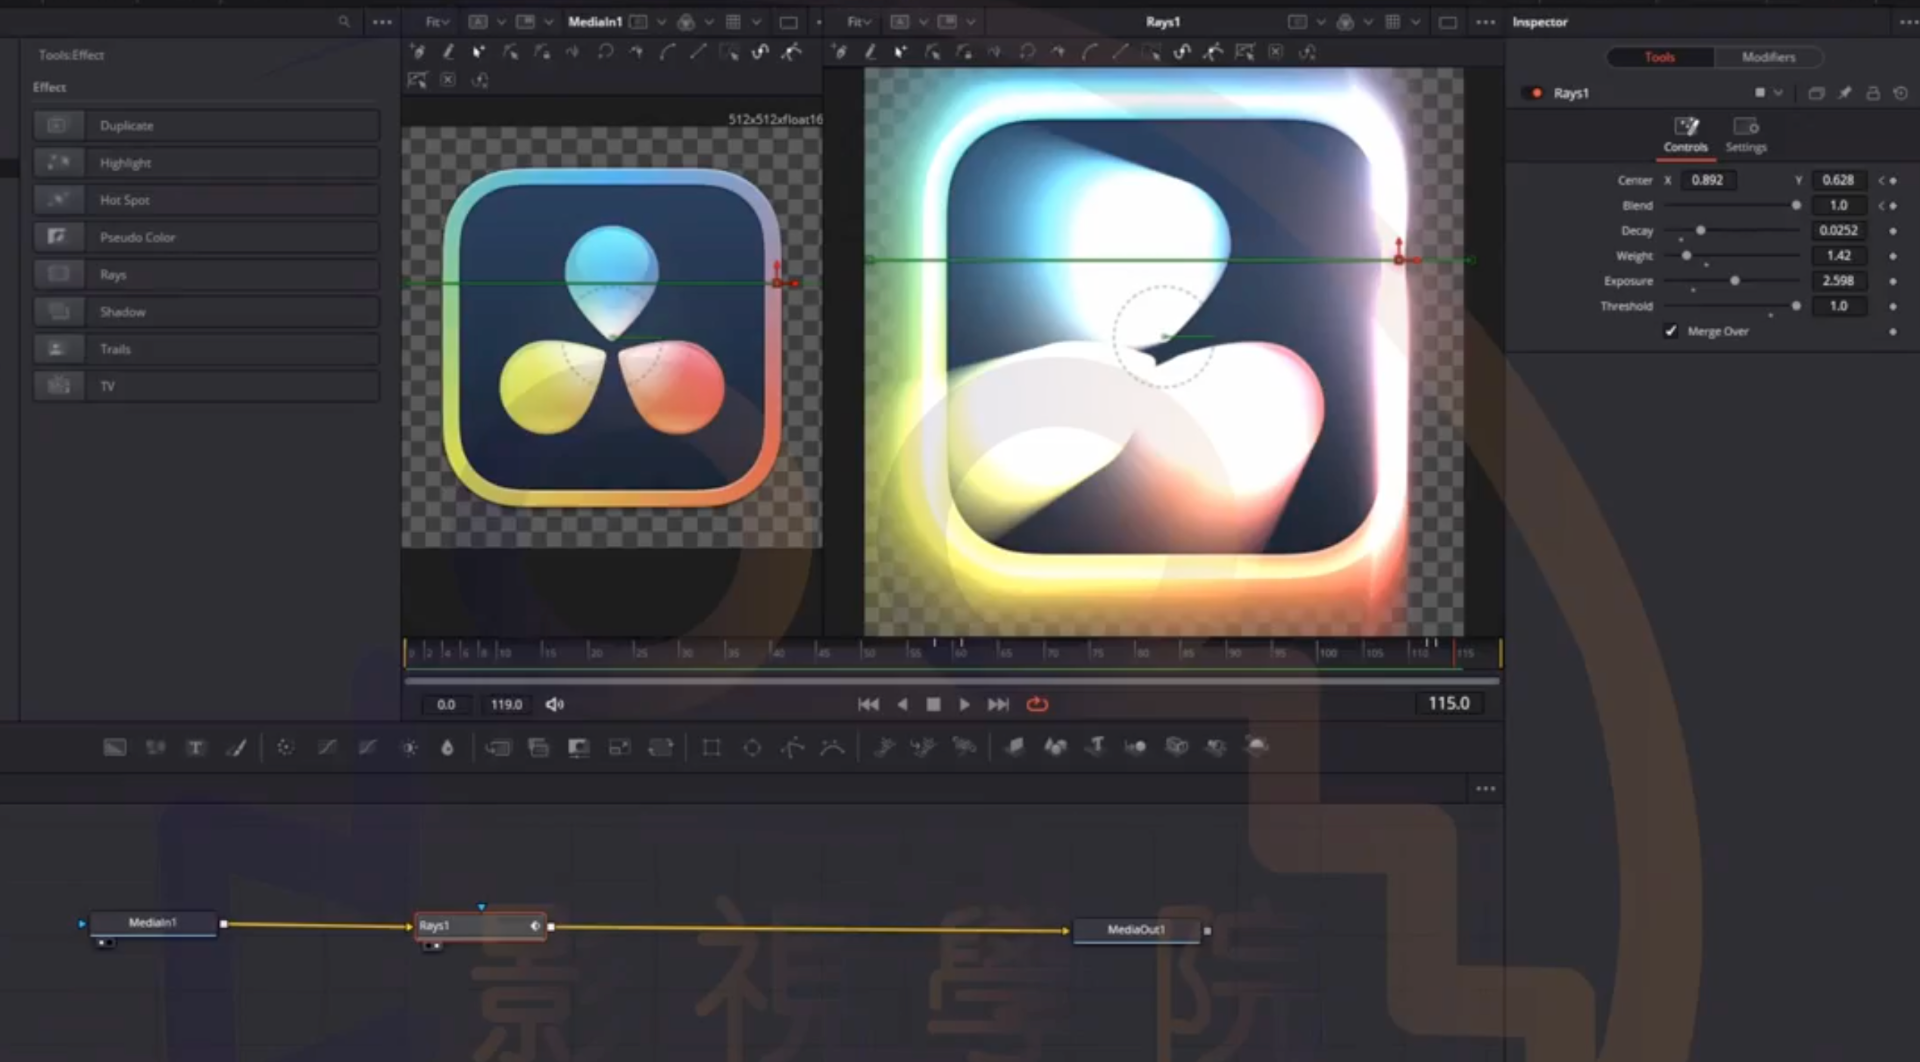Click the Brightness Contrast sun icon
The width and height of the screenshot is (1920, 1062).
point(409,747)
